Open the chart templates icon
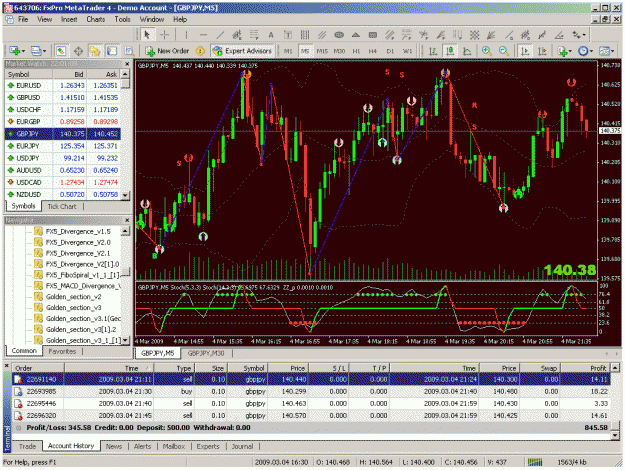The height and width of the screenshot is (470, 625). pos(604,51)
